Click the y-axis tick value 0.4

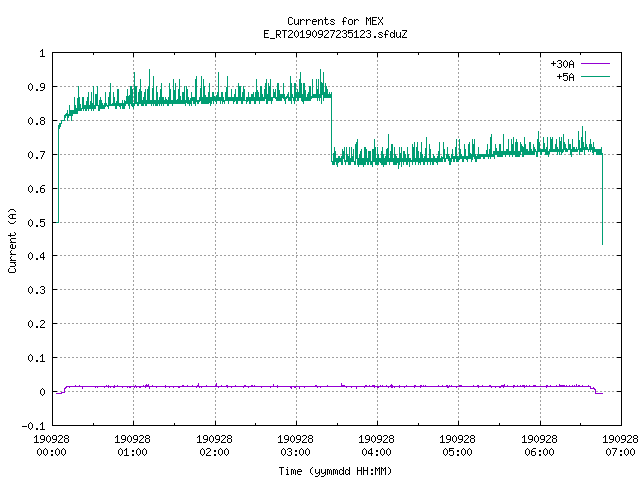(x=36, y=256)
